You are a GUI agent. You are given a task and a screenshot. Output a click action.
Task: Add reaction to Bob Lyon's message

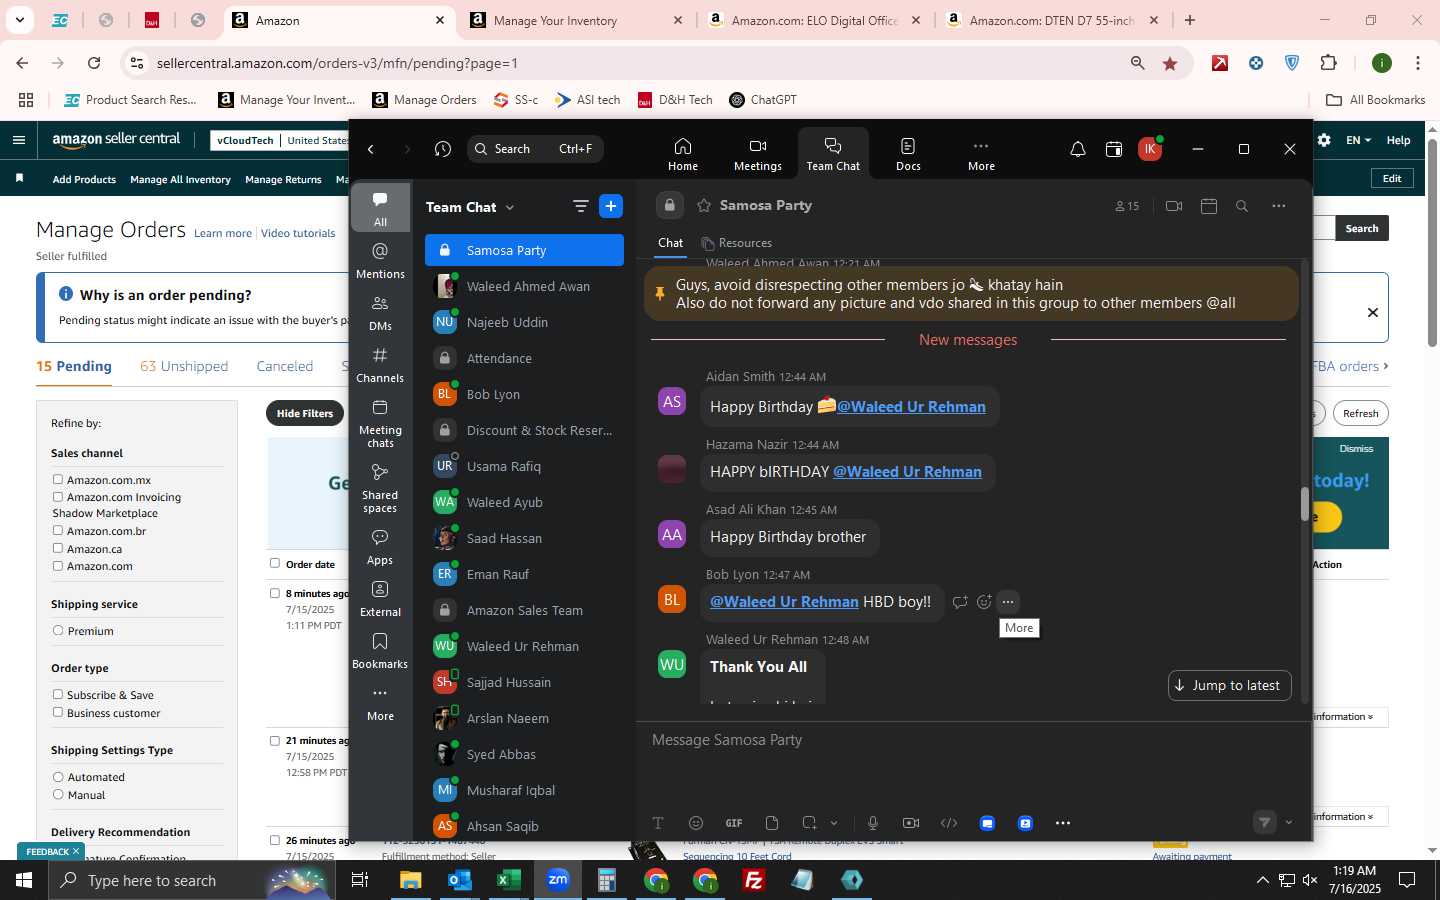pyautogui.click(x=984, y=602)
